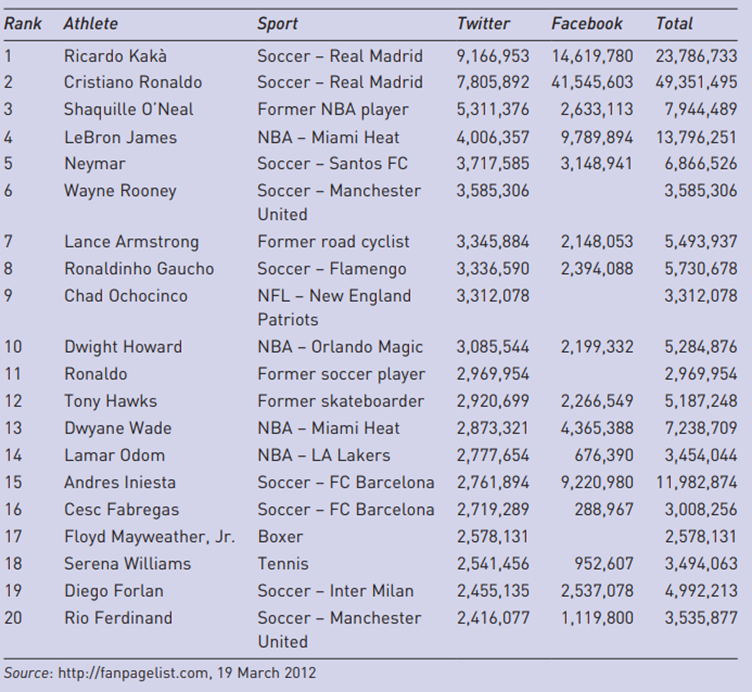Select the Floyd Mayweather, Jr. cell
The width and height of the screenshot is (752, 692).
pos(149,536)
